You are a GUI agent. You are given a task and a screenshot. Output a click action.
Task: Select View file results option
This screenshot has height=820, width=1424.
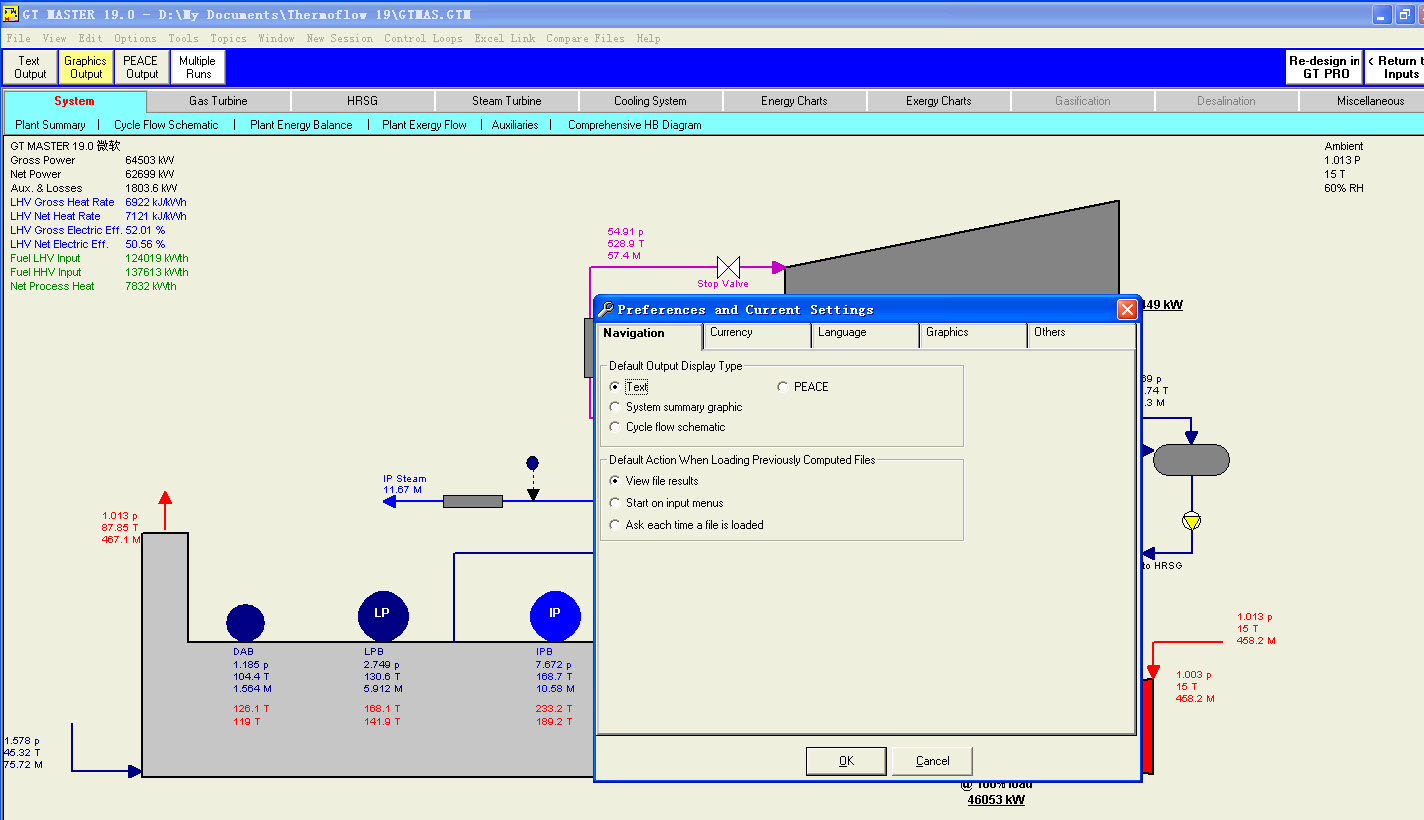654,481
